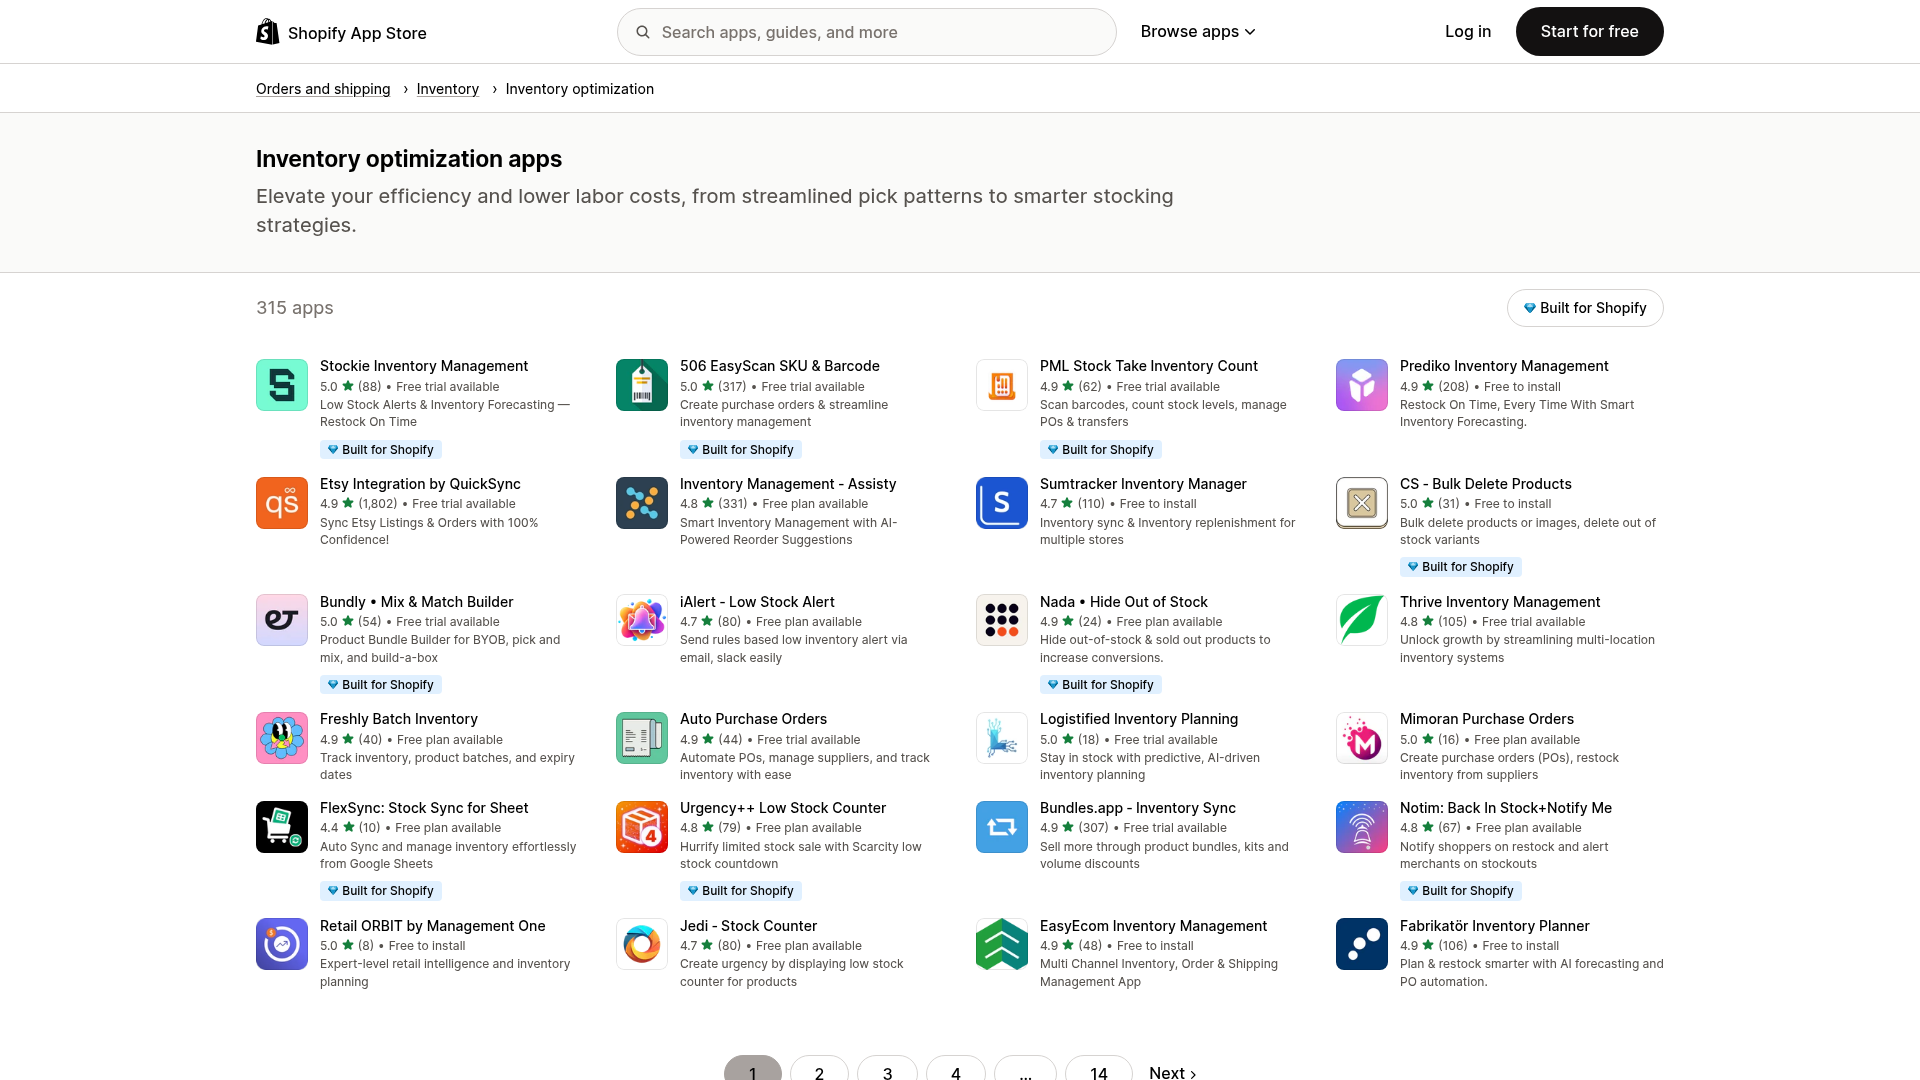This screenshot has height=1080, width=1920.
Task: Toggle the Built for Shopify filter
Action: tap(1585, 308)
